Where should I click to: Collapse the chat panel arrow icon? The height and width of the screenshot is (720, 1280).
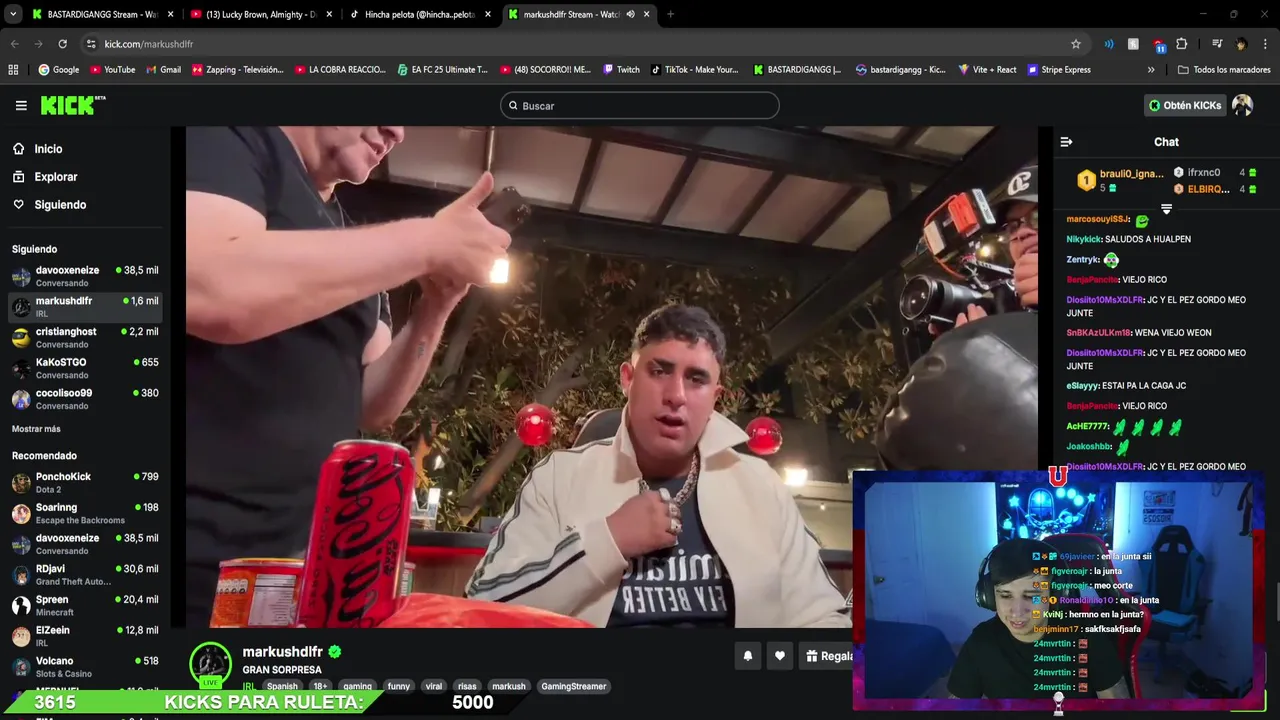(x=1066, y=142)
